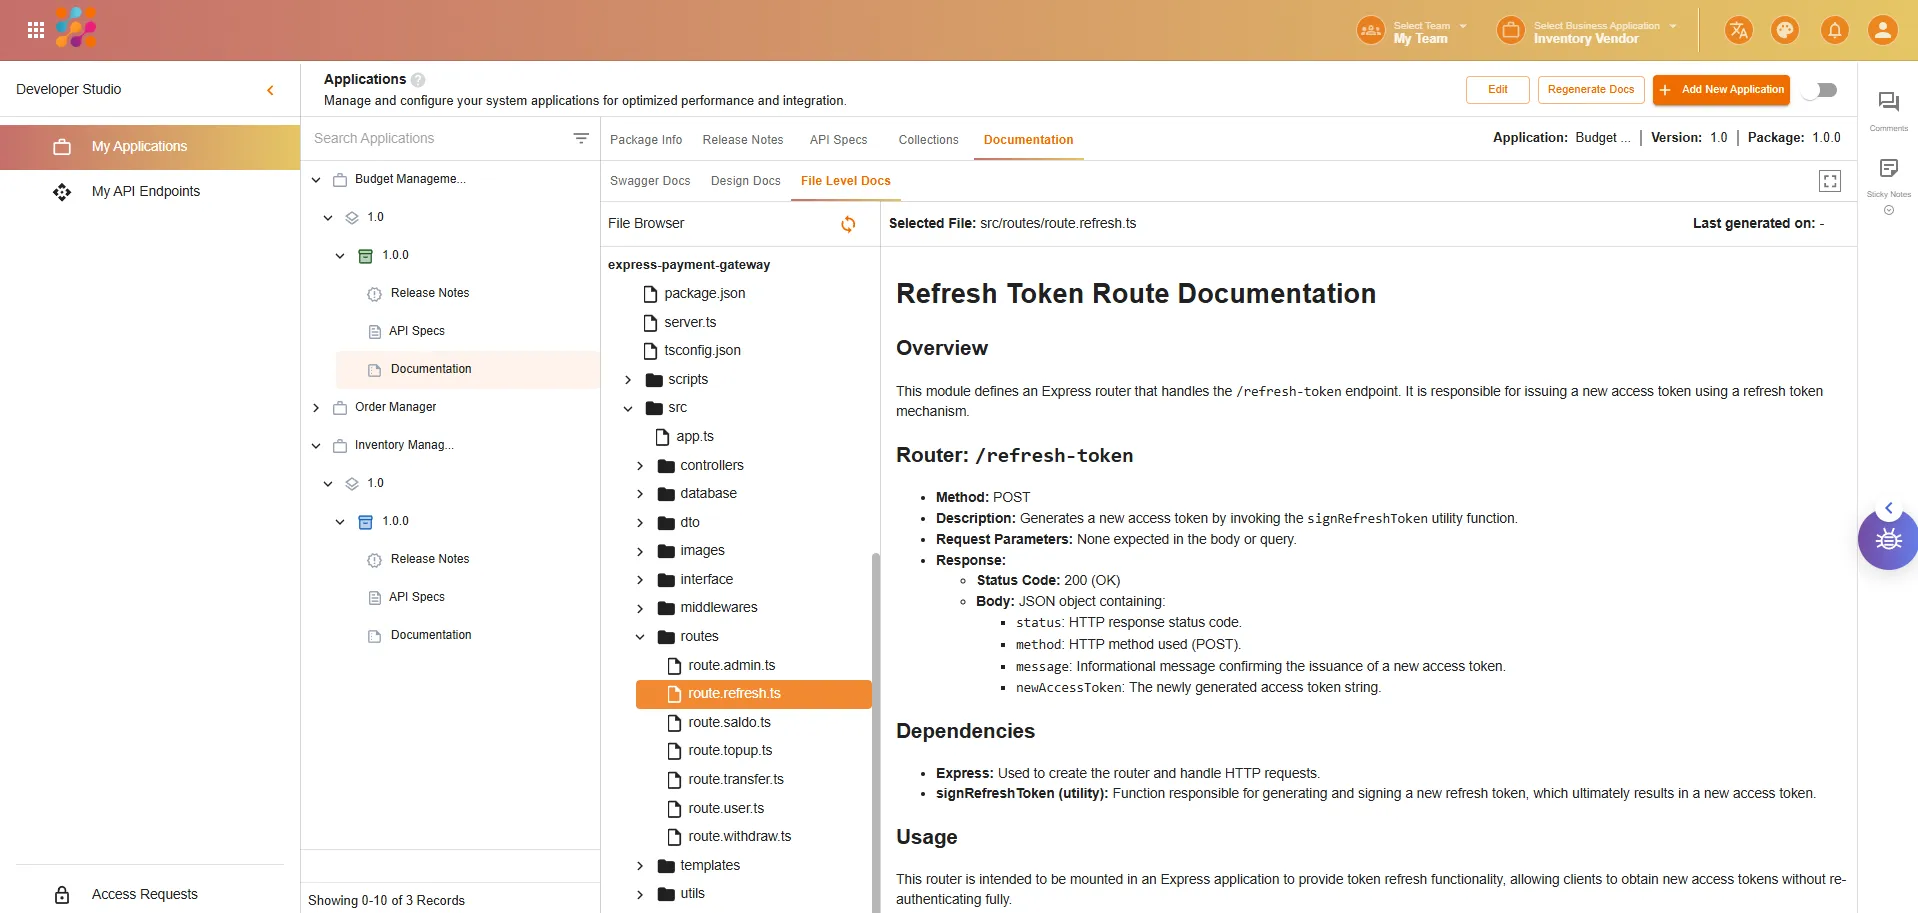Image resolution: width=1918 pixels, height=913 pixels.
Task: Open the apps grid menu icon
Action: coord(36,30)
